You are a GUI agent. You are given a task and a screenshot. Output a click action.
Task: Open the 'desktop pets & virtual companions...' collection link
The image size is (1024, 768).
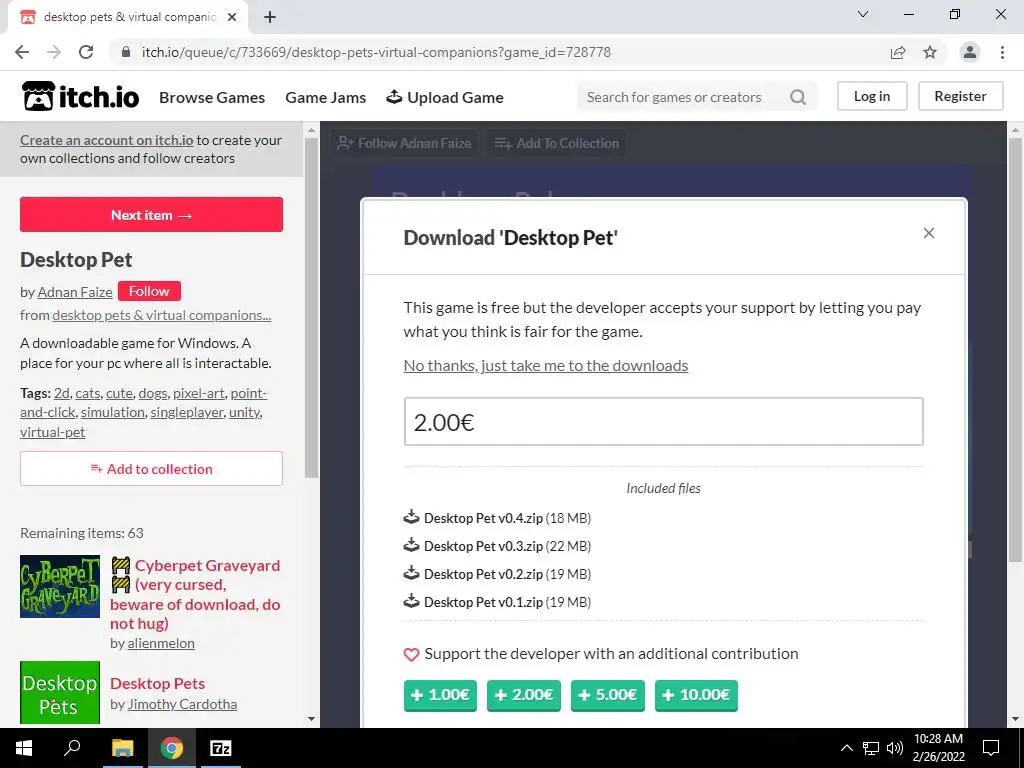coord(161,315)
